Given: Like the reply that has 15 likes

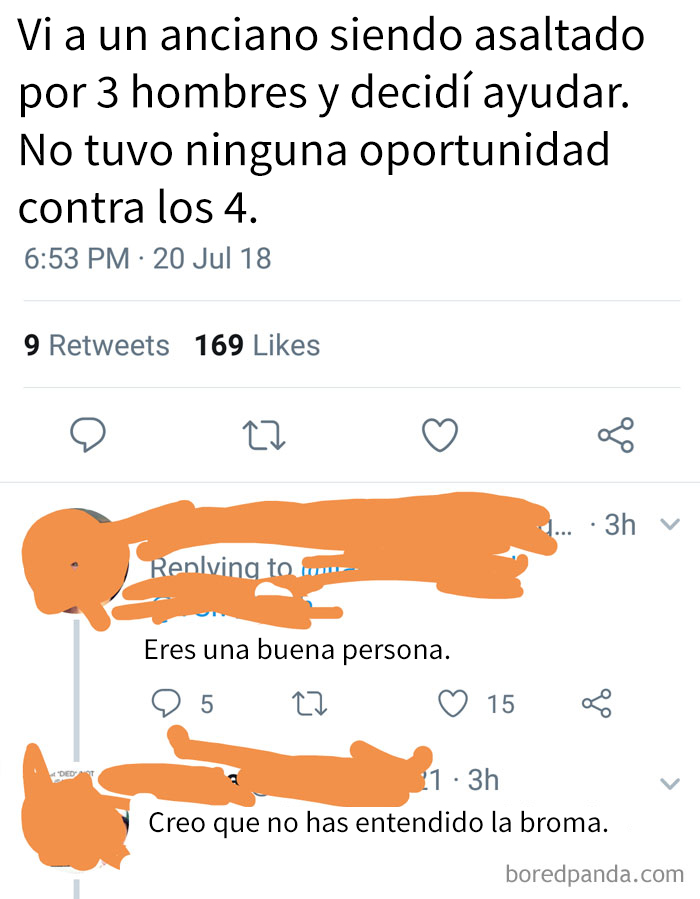Looking at the screenshot, I should 453,703.
